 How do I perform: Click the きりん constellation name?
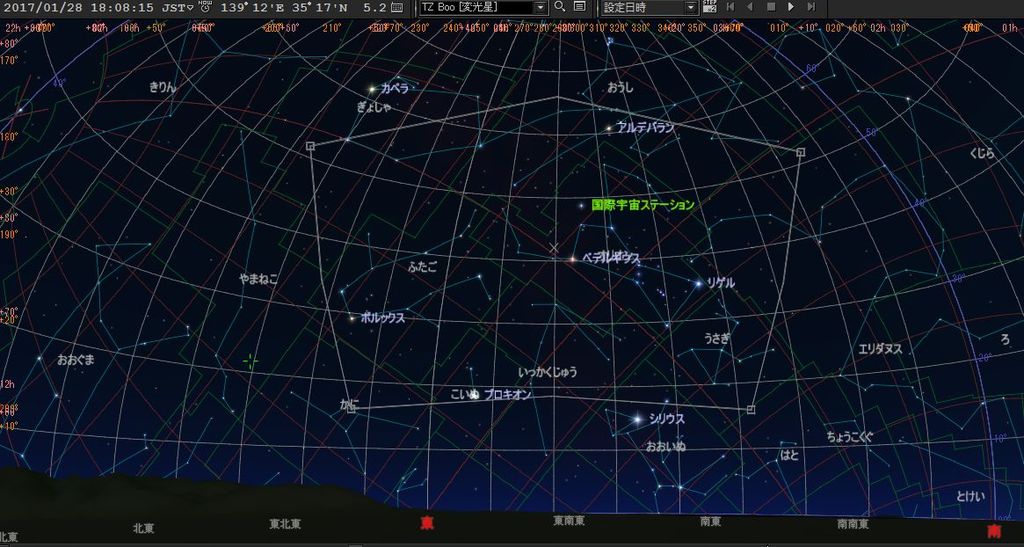pos(163,86)
